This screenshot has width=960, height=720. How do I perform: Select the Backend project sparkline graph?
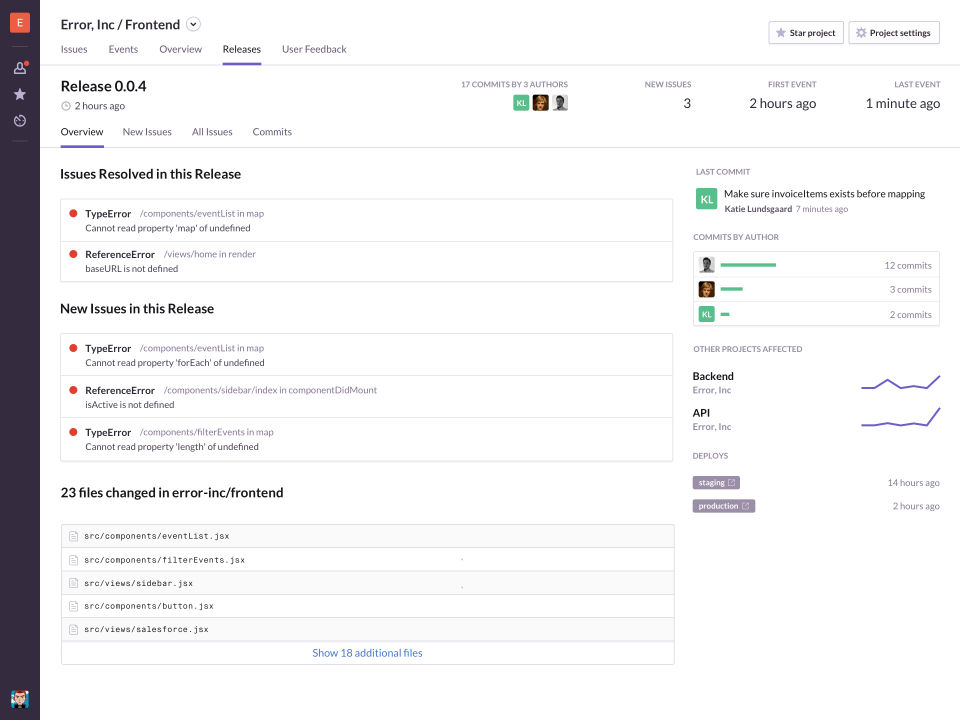[x=900, y=384]
